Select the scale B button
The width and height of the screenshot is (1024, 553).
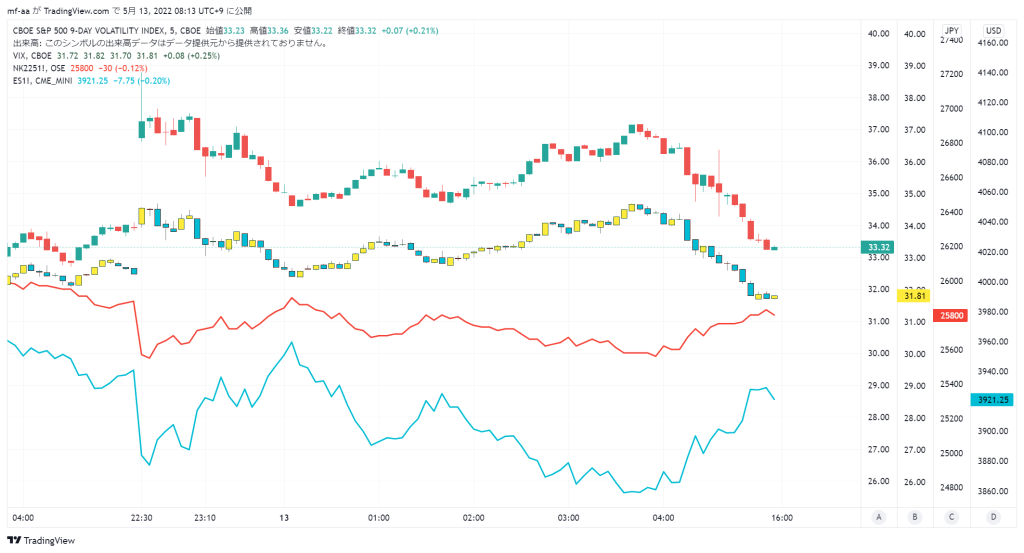[x=914, y=517]
